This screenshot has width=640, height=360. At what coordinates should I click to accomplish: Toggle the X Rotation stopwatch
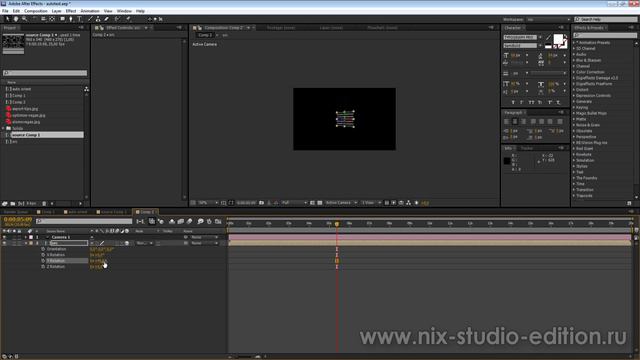43,255
